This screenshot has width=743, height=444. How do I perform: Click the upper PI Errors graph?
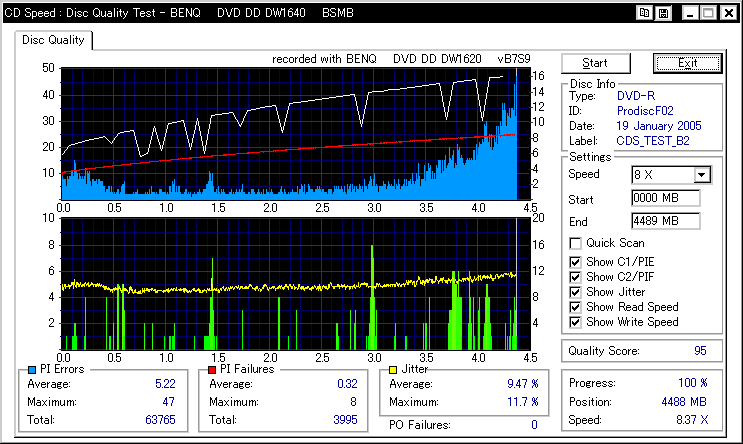click(x=296, y=134)
